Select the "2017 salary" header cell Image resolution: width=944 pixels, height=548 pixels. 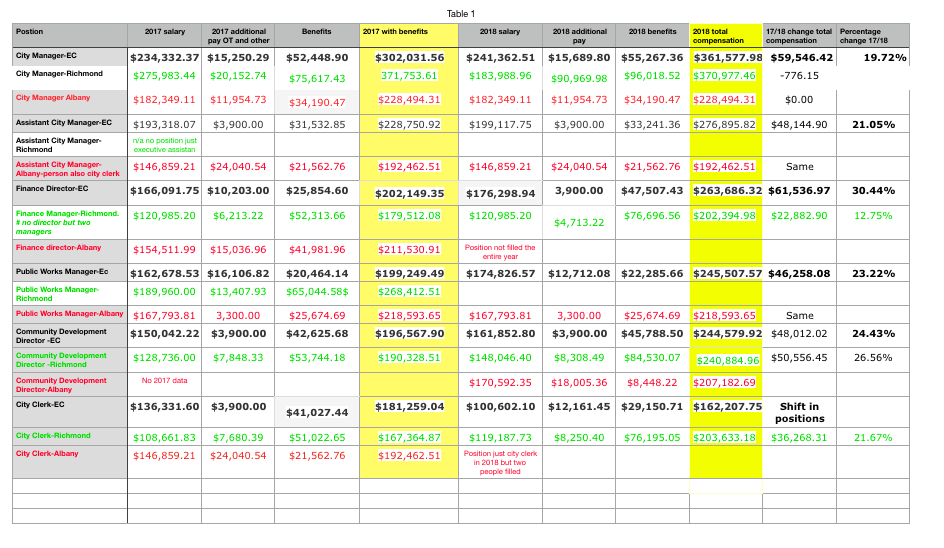tap(164, 32)
